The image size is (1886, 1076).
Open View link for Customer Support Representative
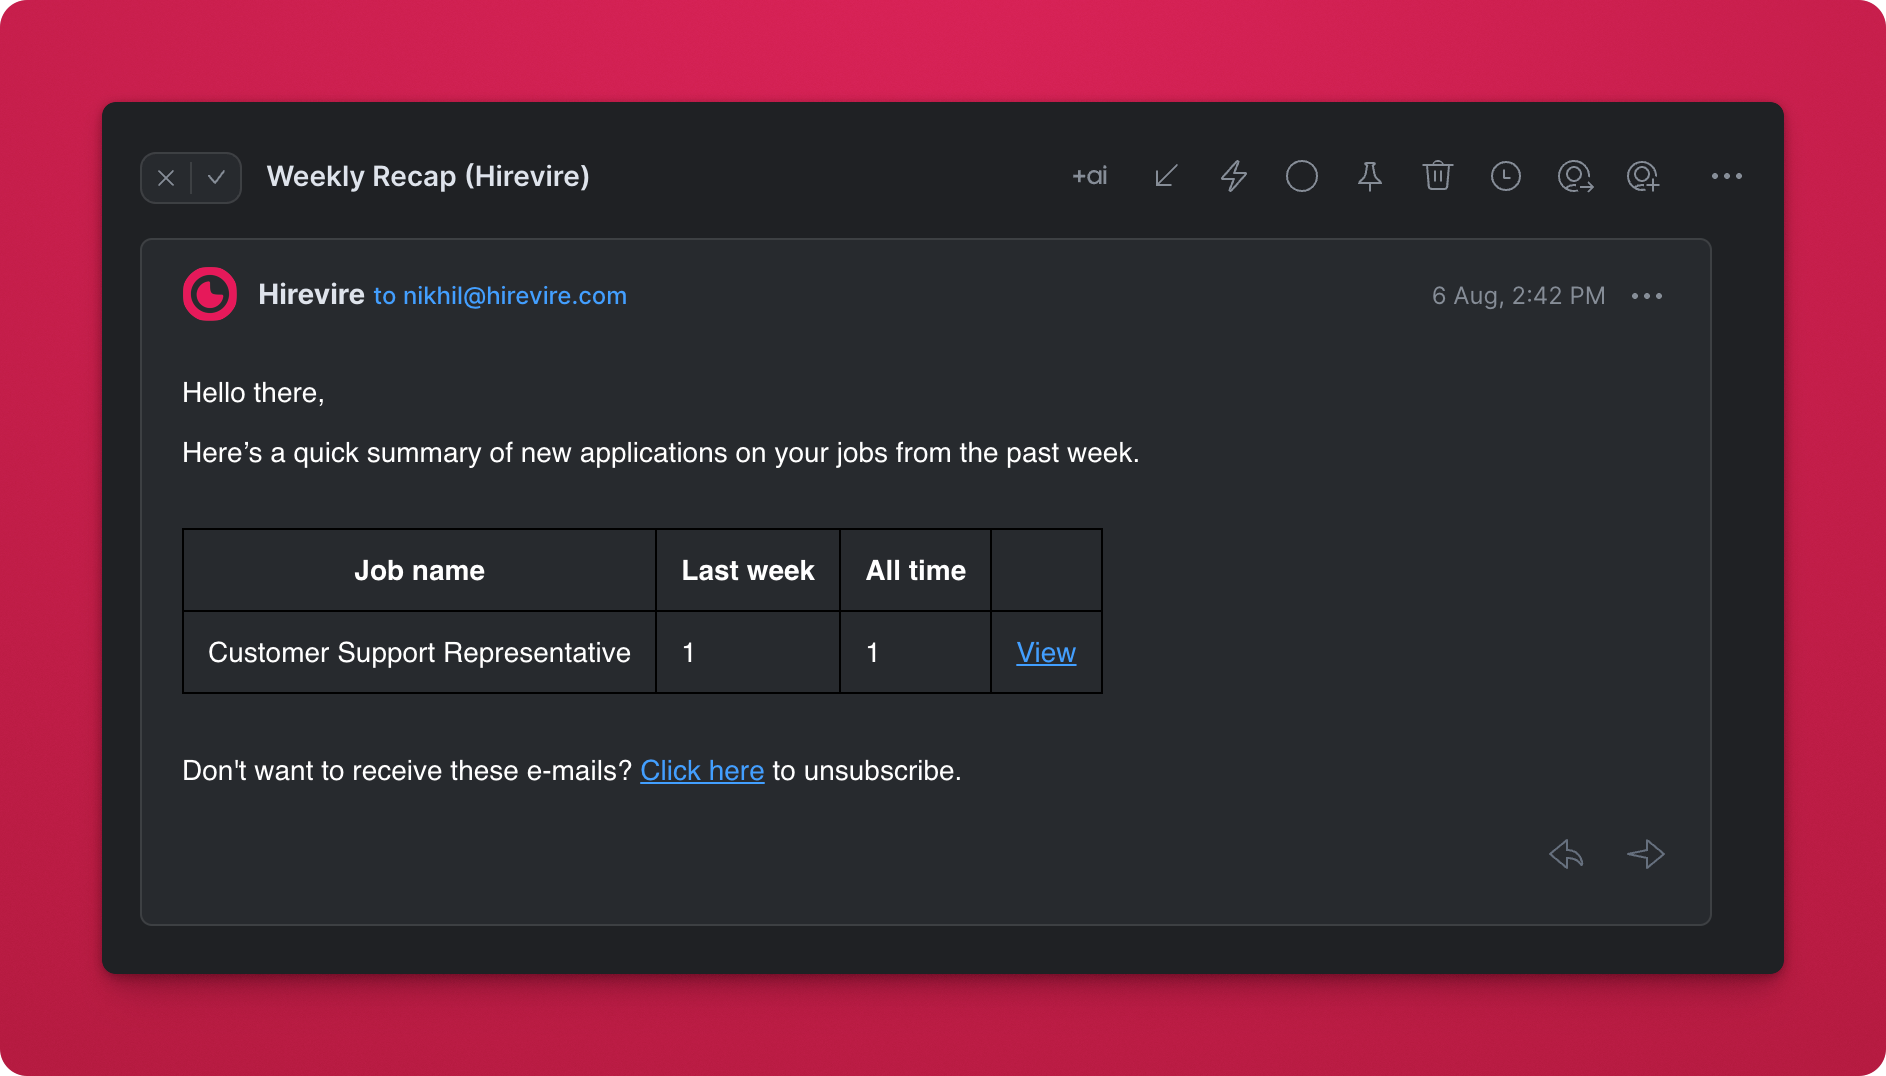(x=1046, y=653)
